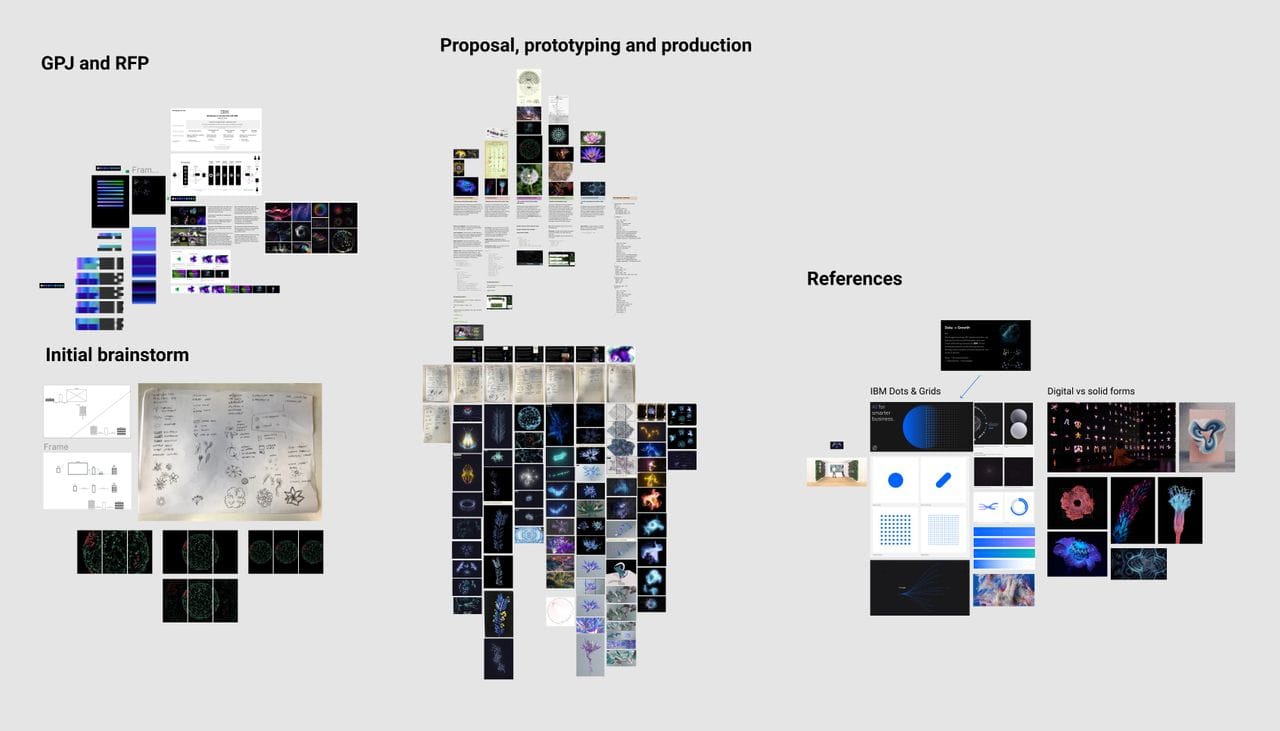1280x731 pixels.
Task: Click the "Digital vs solid forms" label
Action: pyautogui.click(x=1090, y=391)
